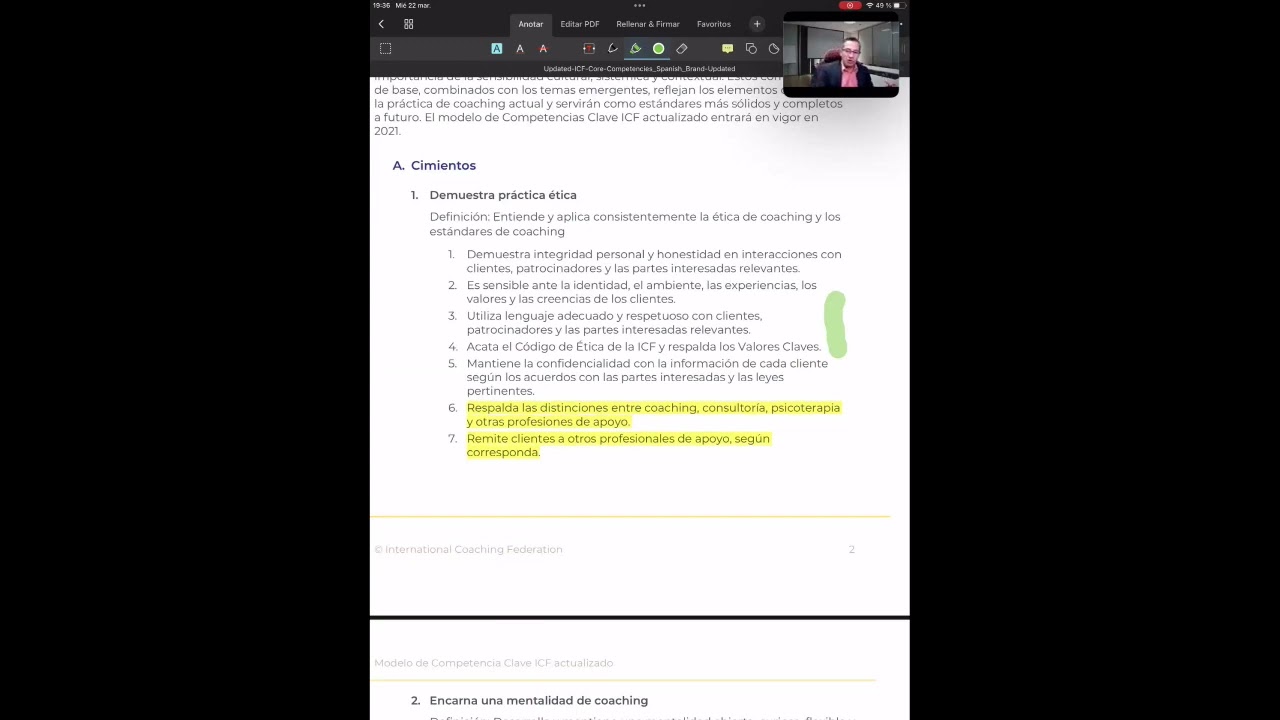
Task: Click the green highlighter stroke annotation
Action: click(x=836, y=324)
